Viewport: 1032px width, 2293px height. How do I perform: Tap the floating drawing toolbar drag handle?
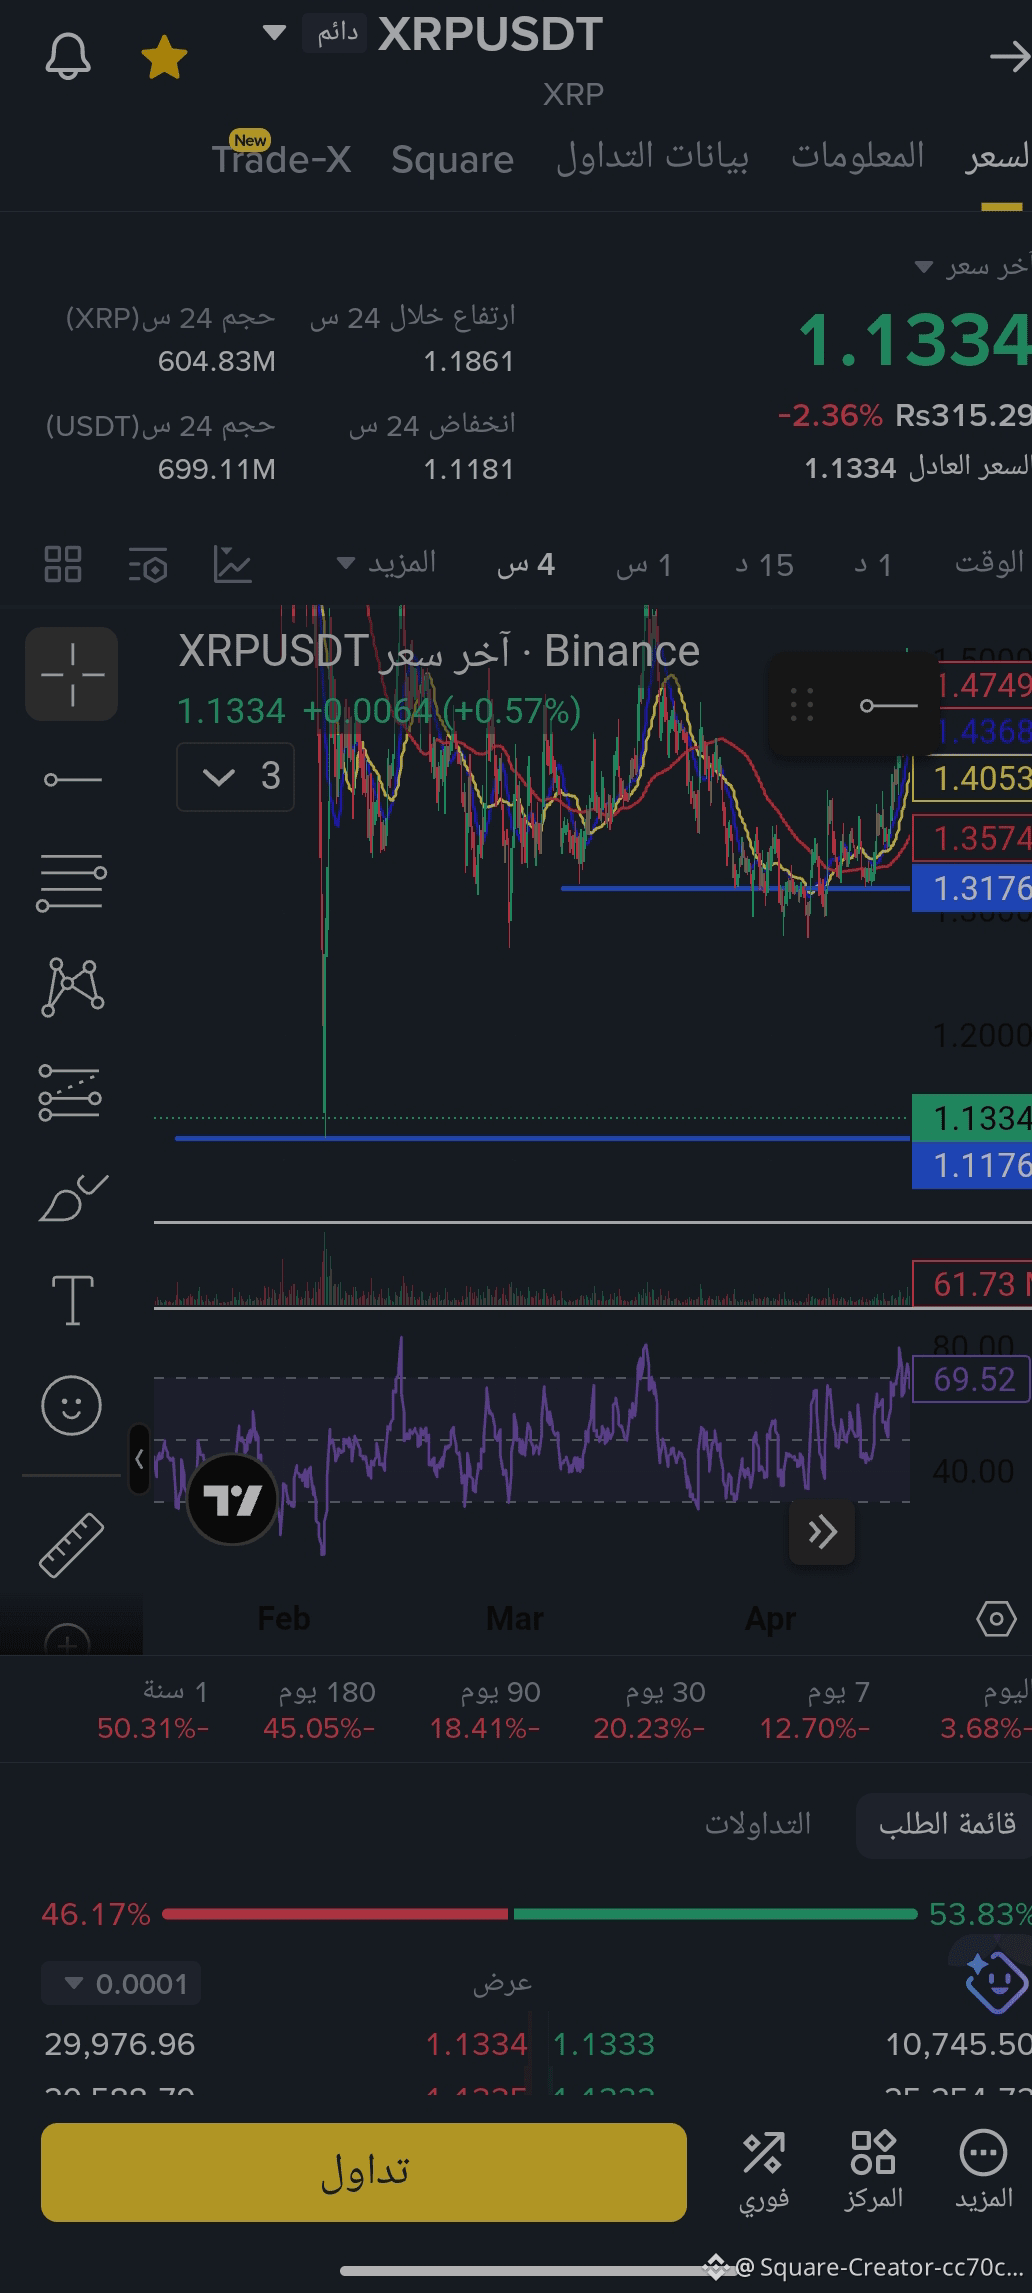[802, 705]
